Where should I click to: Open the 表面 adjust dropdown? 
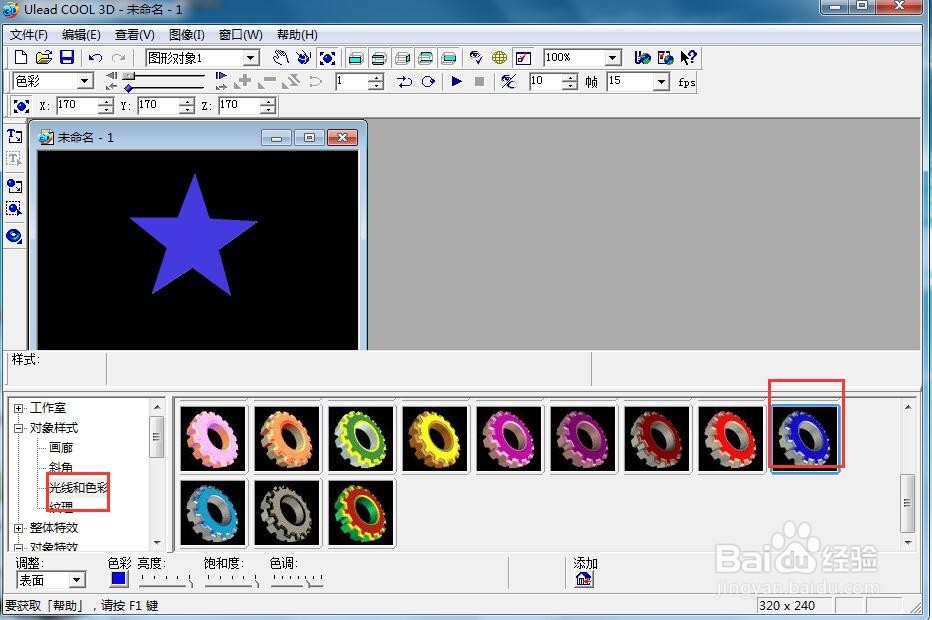[77, 580]
